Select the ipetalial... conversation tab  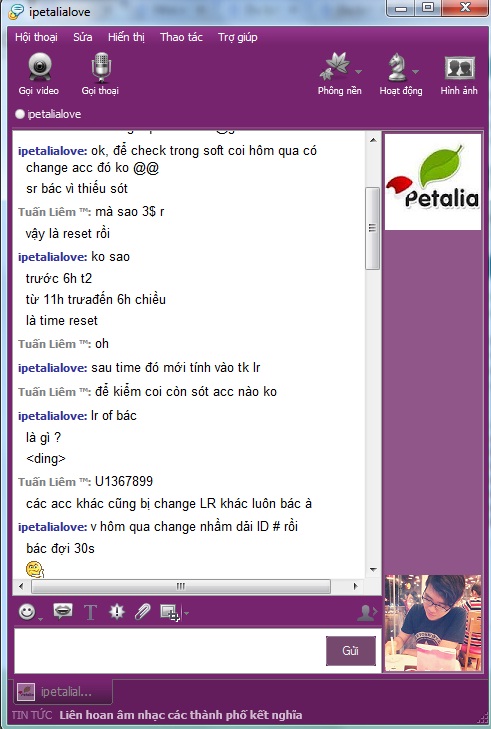click(x=63, y=692)
